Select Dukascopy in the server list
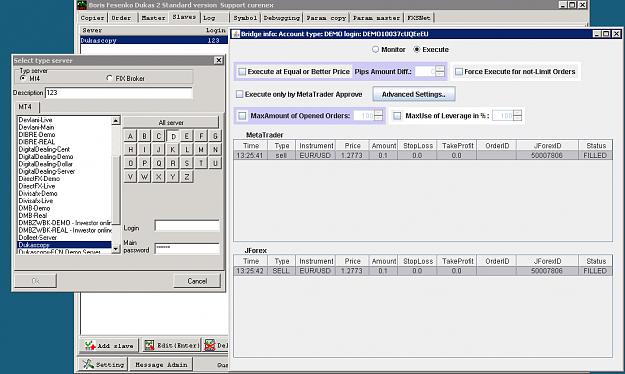 [x=65, y=245]
